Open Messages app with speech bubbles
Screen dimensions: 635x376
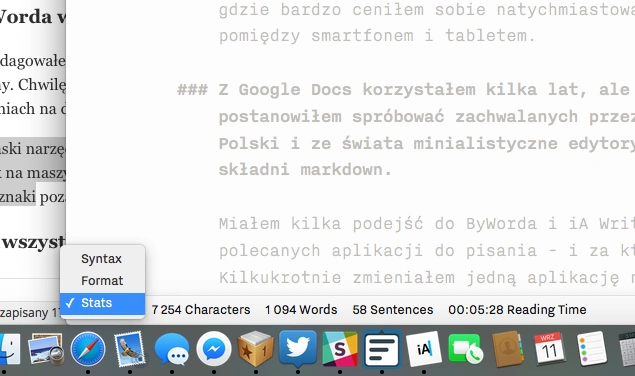172,349
